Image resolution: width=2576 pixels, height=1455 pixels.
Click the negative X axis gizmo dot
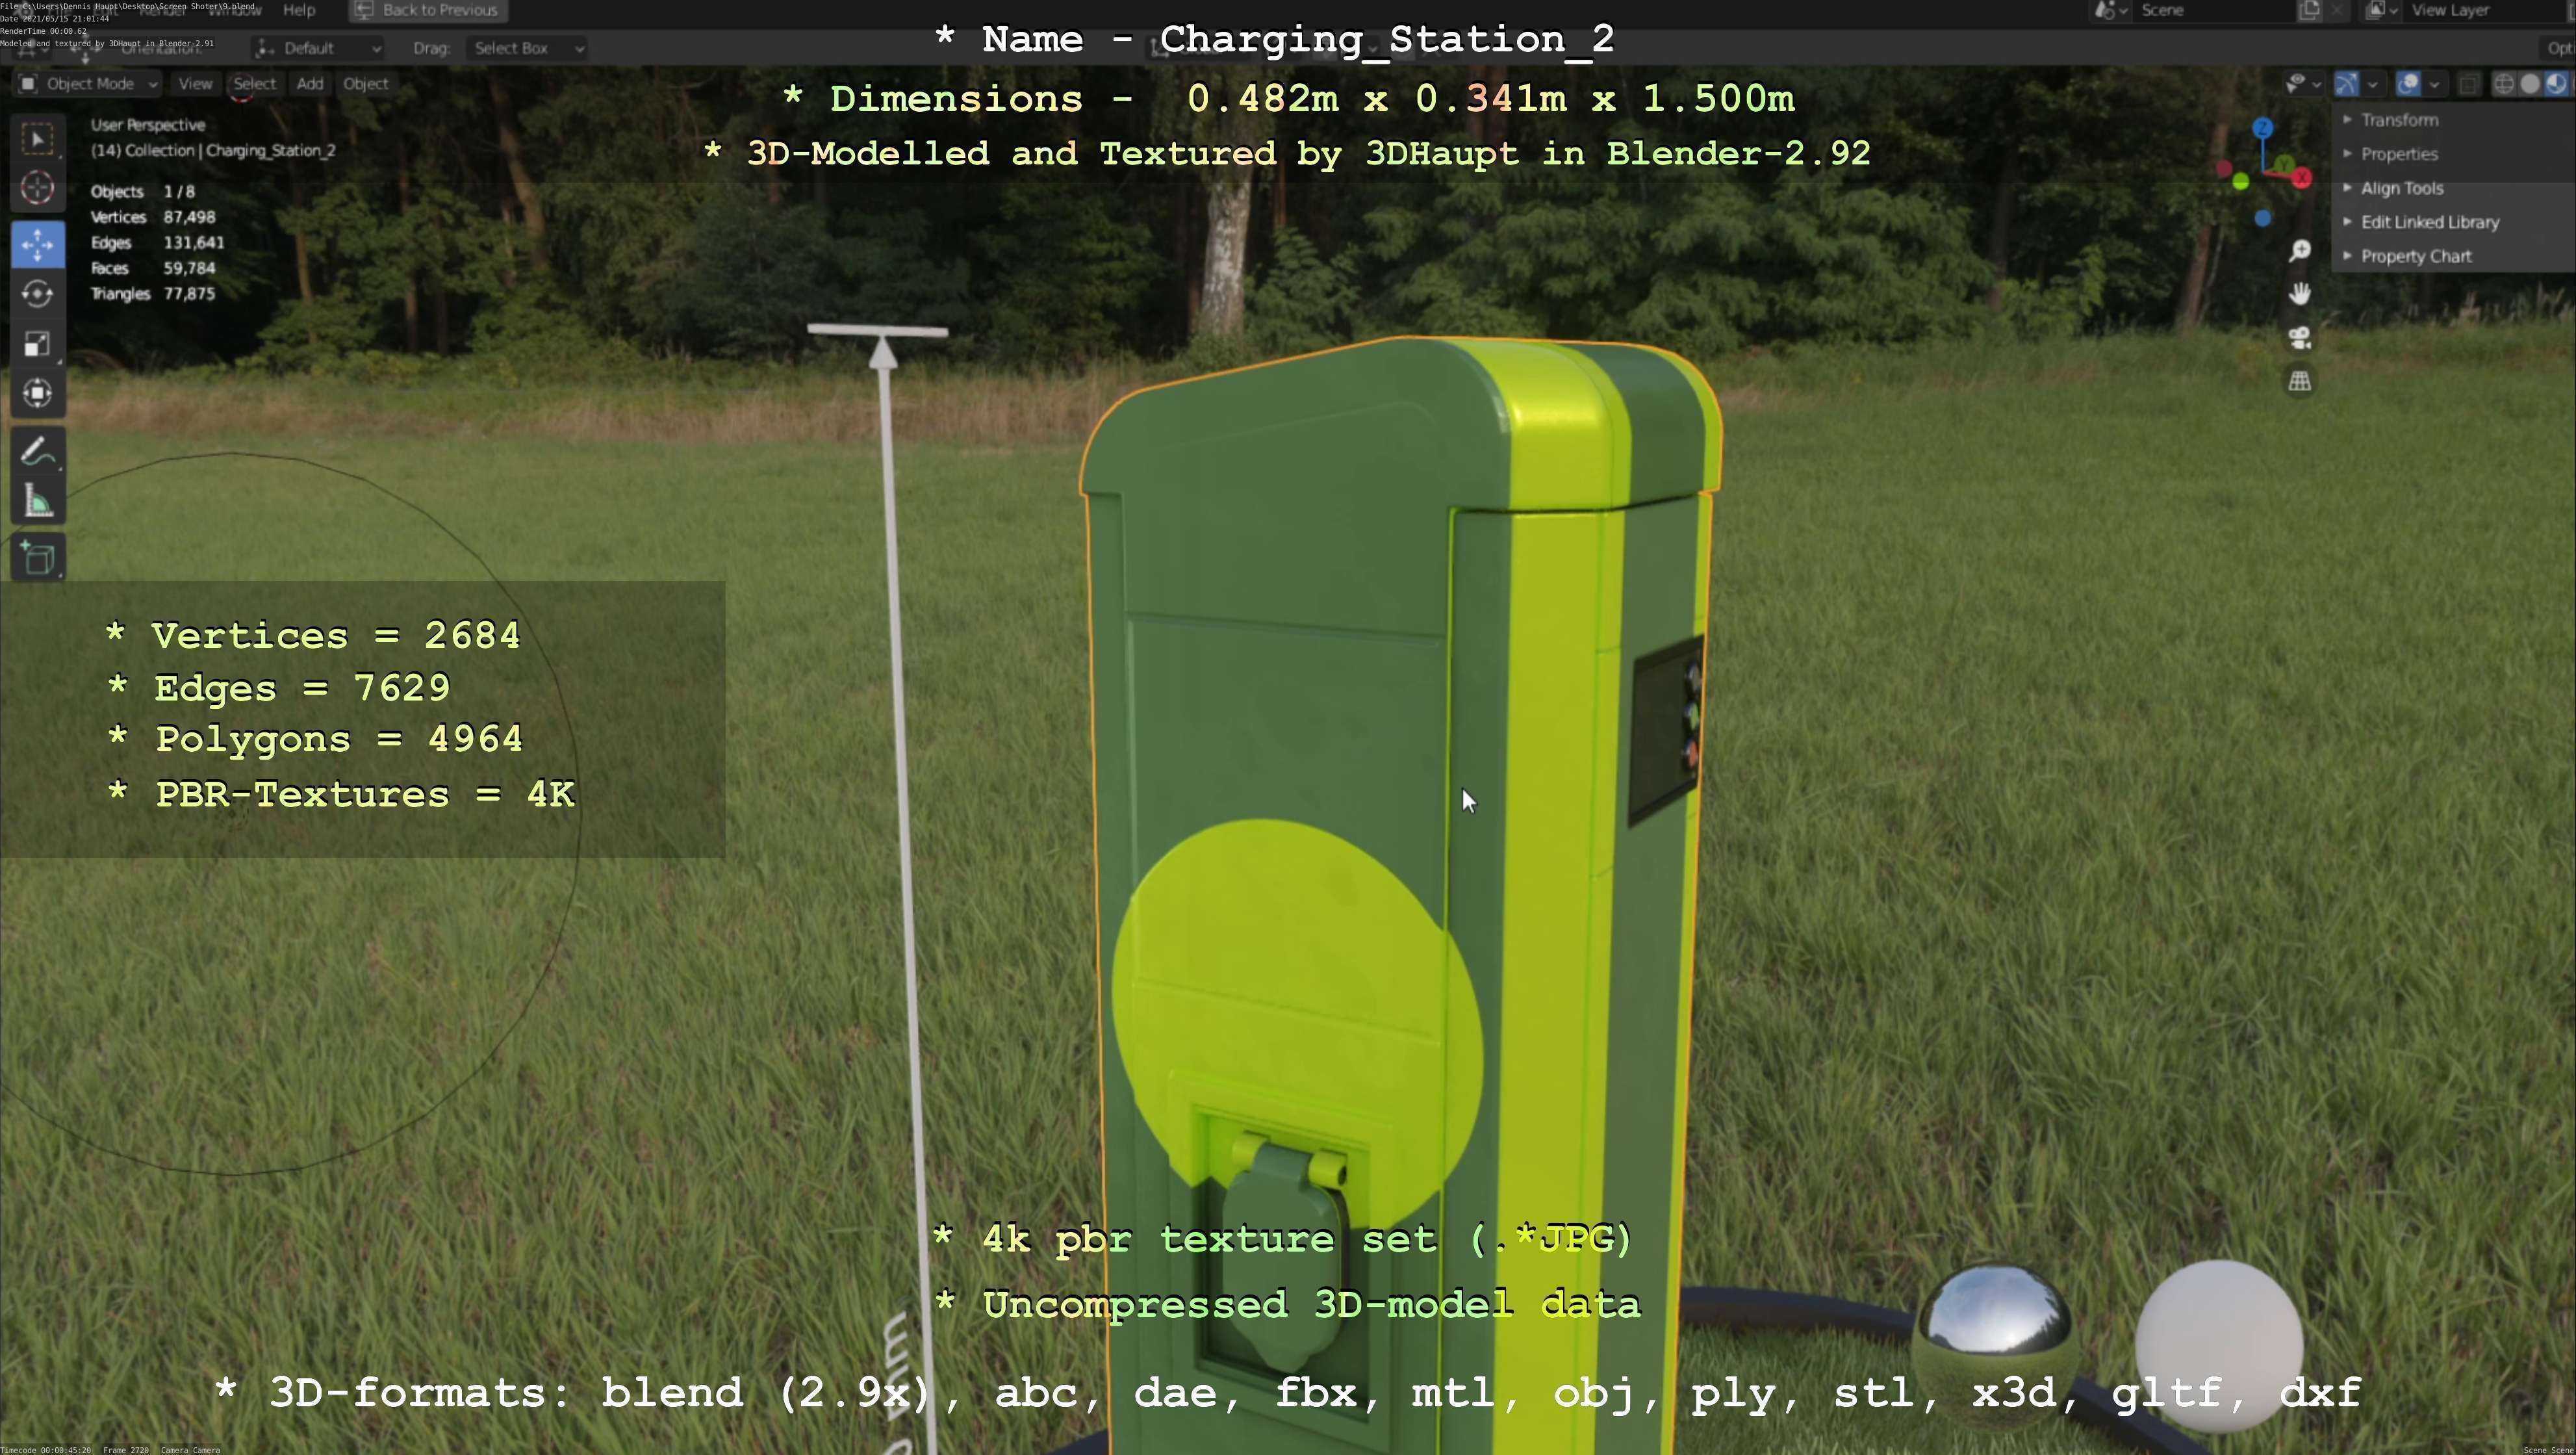click(2224, 168)
